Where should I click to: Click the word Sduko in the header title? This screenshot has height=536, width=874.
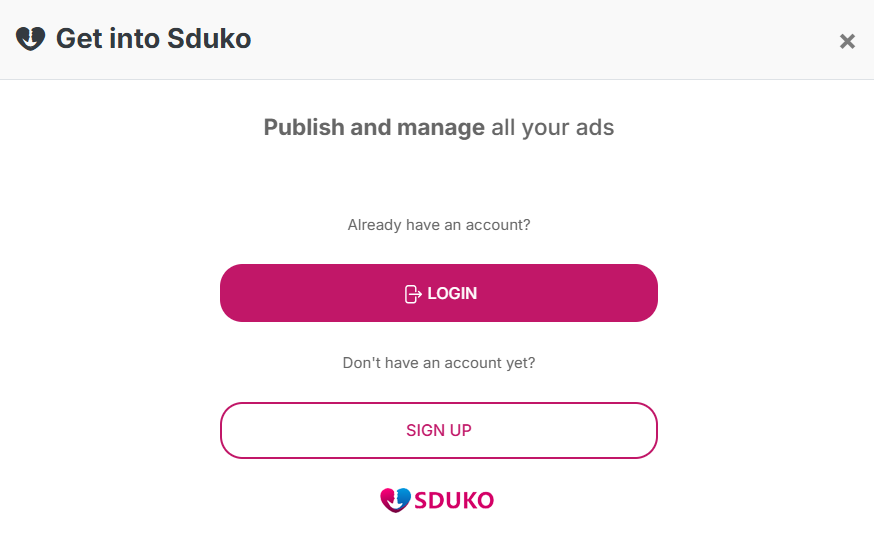209,38
